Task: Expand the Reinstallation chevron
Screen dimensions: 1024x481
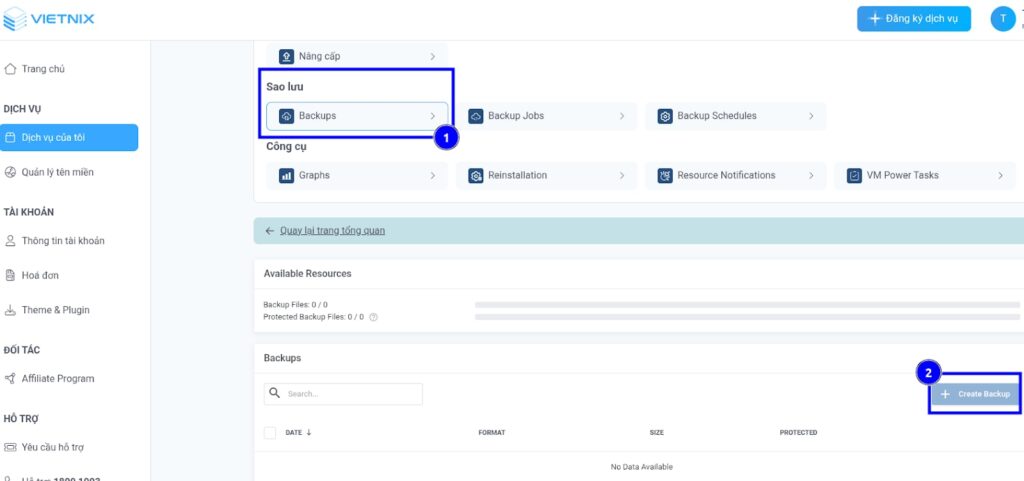Action: tap(622, 176)
